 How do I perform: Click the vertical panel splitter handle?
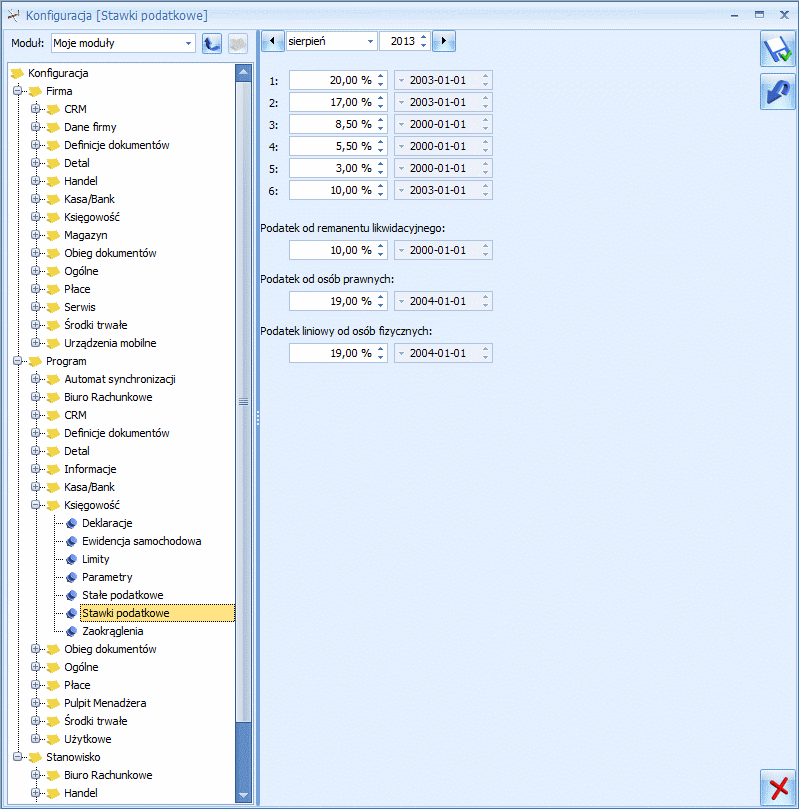(x=257, y=418)
